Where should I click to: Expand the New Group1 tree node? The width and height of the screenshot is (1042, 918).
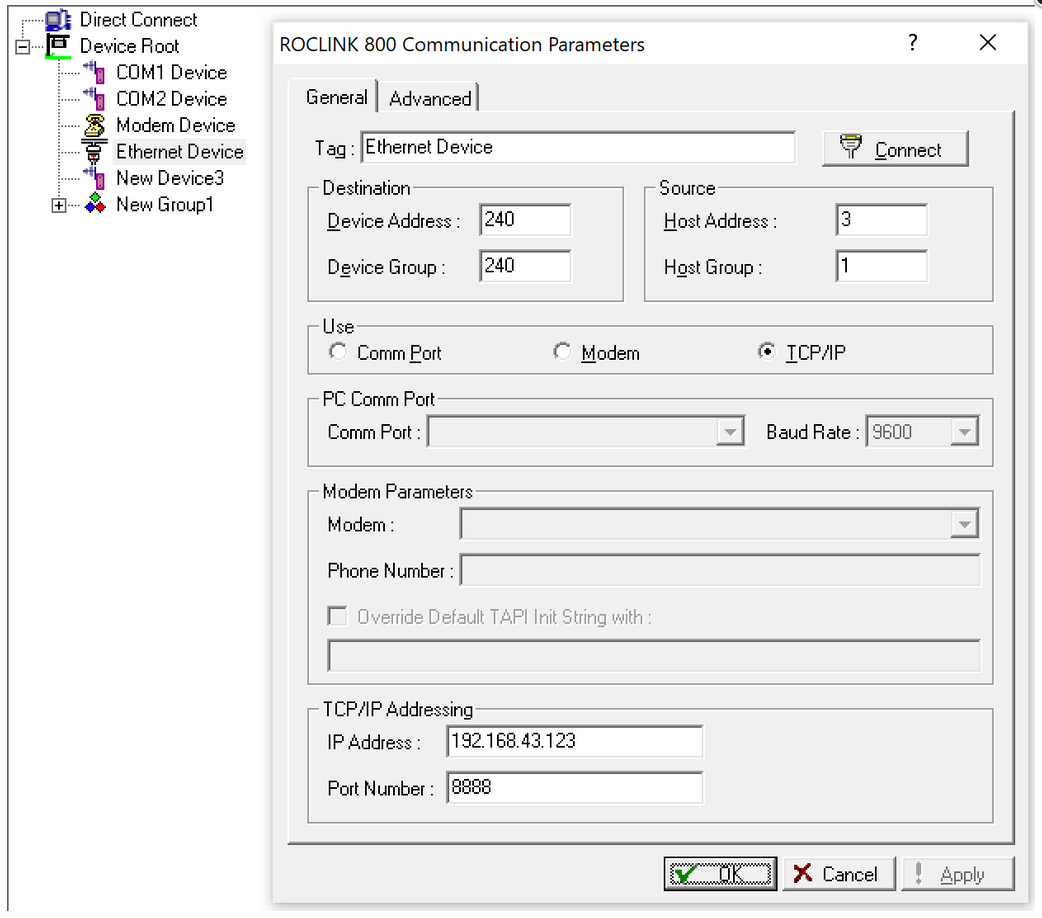point(59,205)
